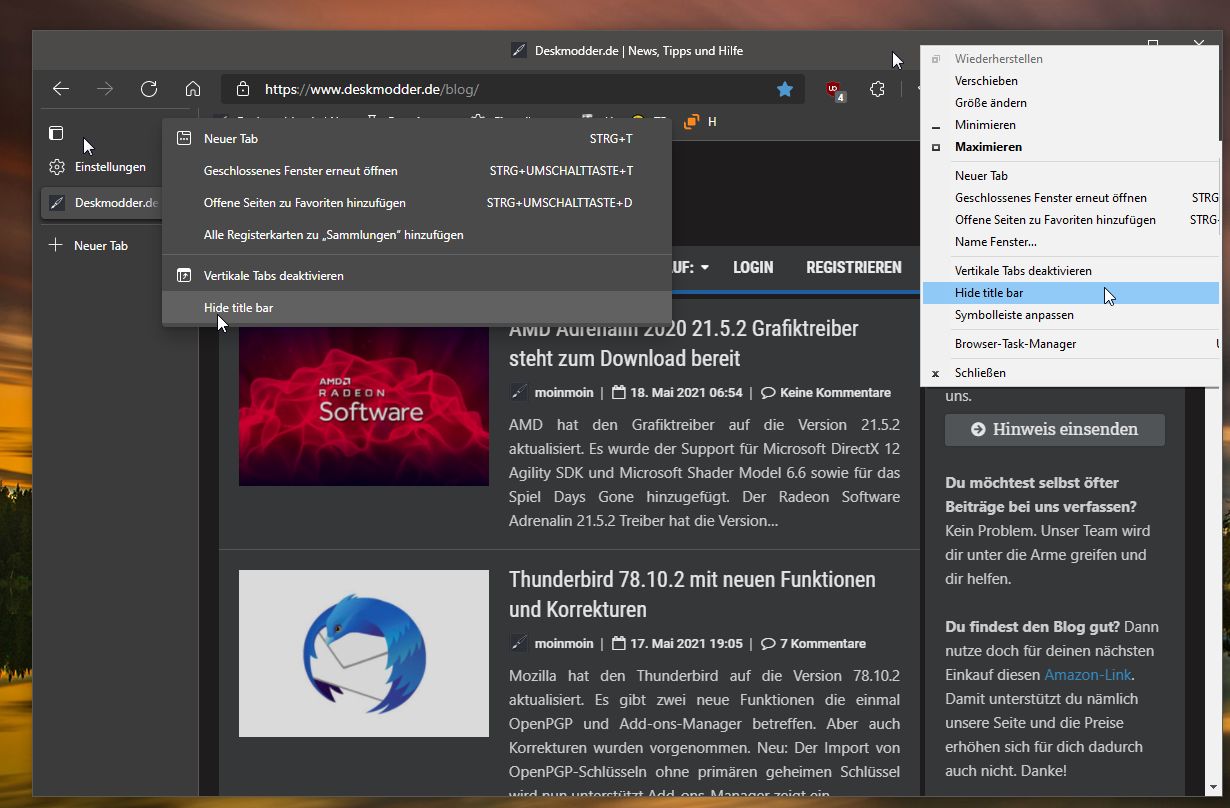Open the home page via the house icon
The width and height of the screenshot is (1230, 808).
(x=193, y=89)
